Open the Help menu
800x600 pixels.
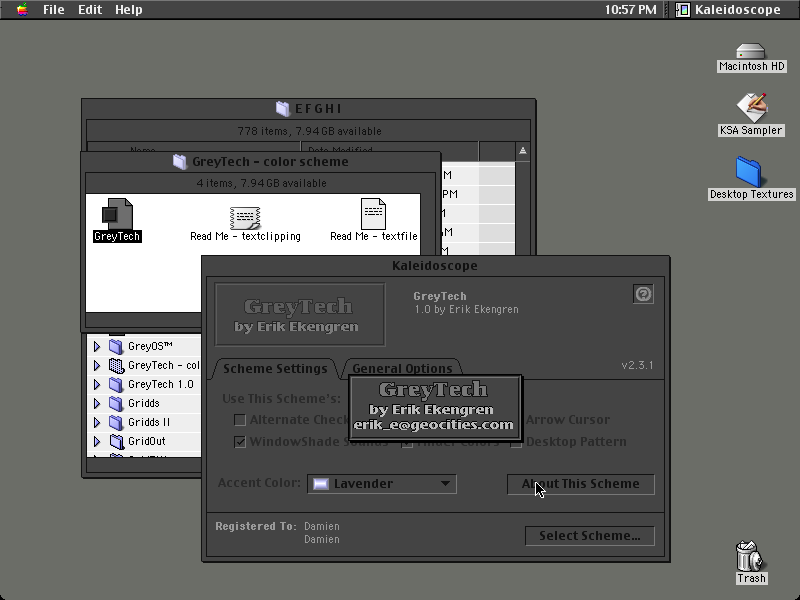(129, 10)
